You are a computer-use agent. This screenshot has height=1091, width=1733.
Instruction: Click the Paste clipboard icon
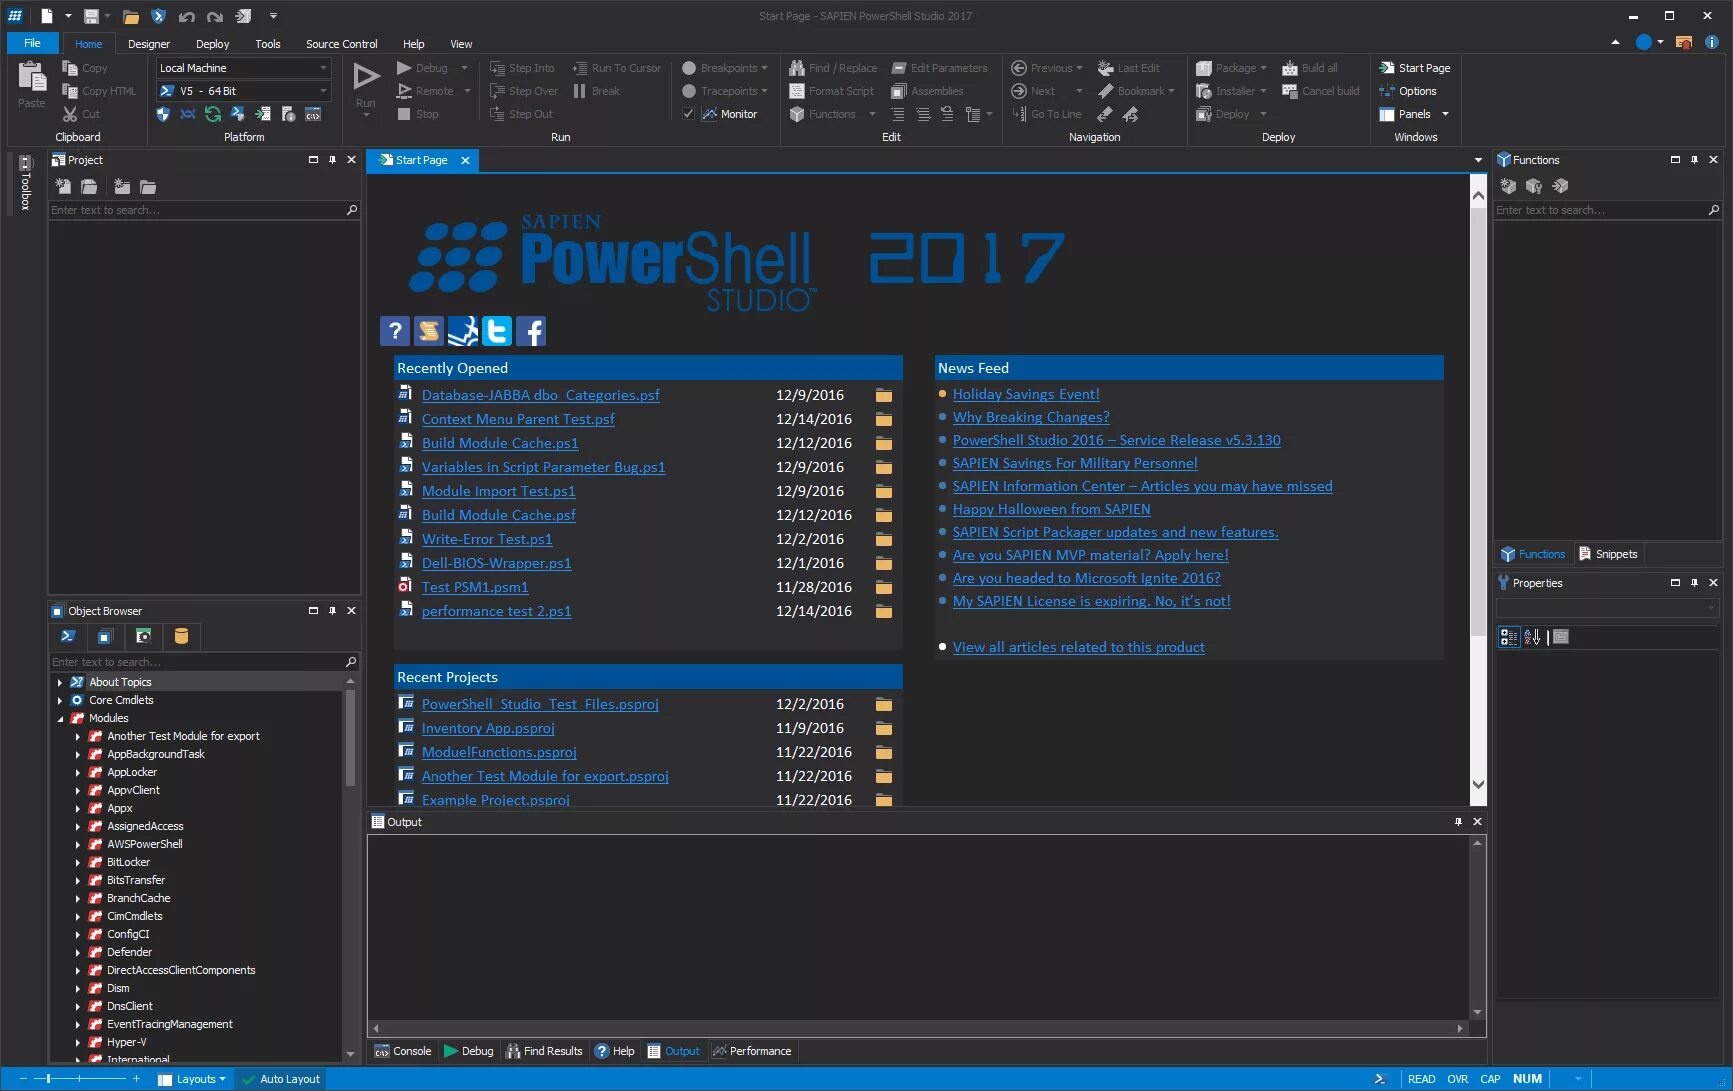32,76
